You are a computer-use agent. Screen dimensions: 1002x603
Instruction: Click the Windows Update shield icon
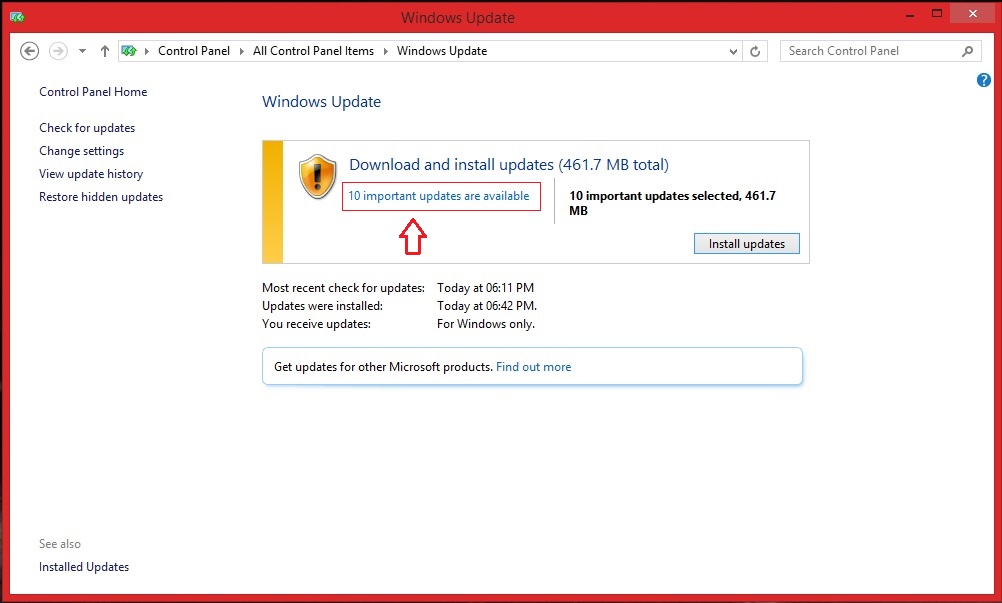click(317, 176)
